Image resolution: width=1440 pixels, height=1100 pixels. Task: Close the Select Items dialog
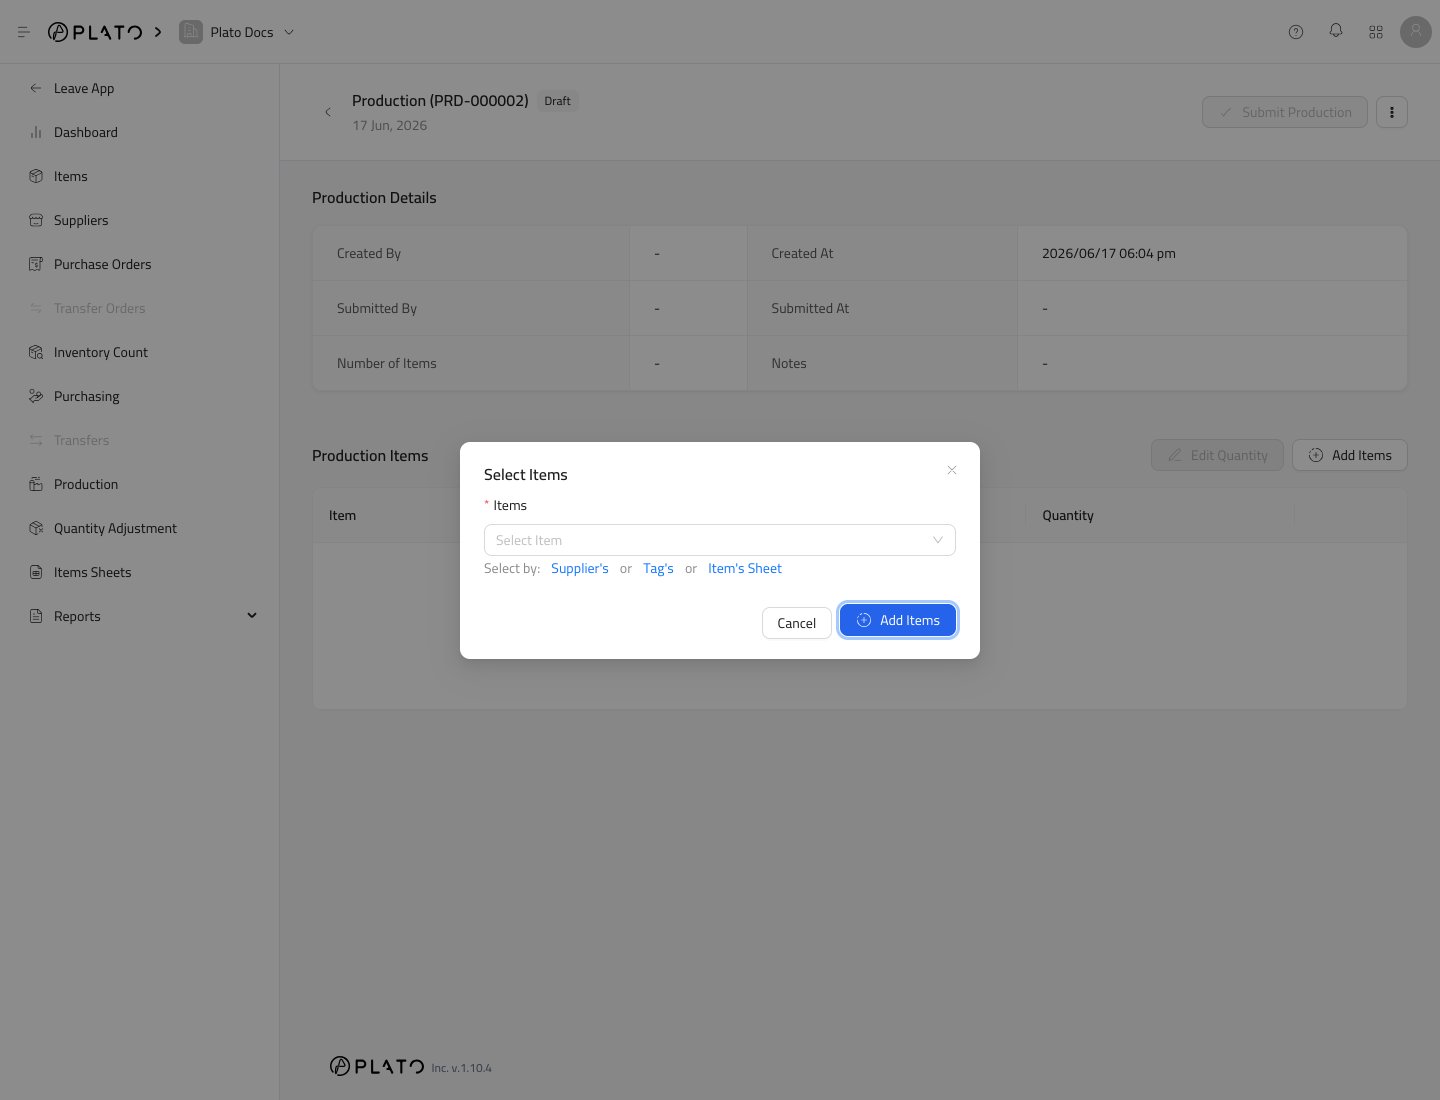point(952,470)
